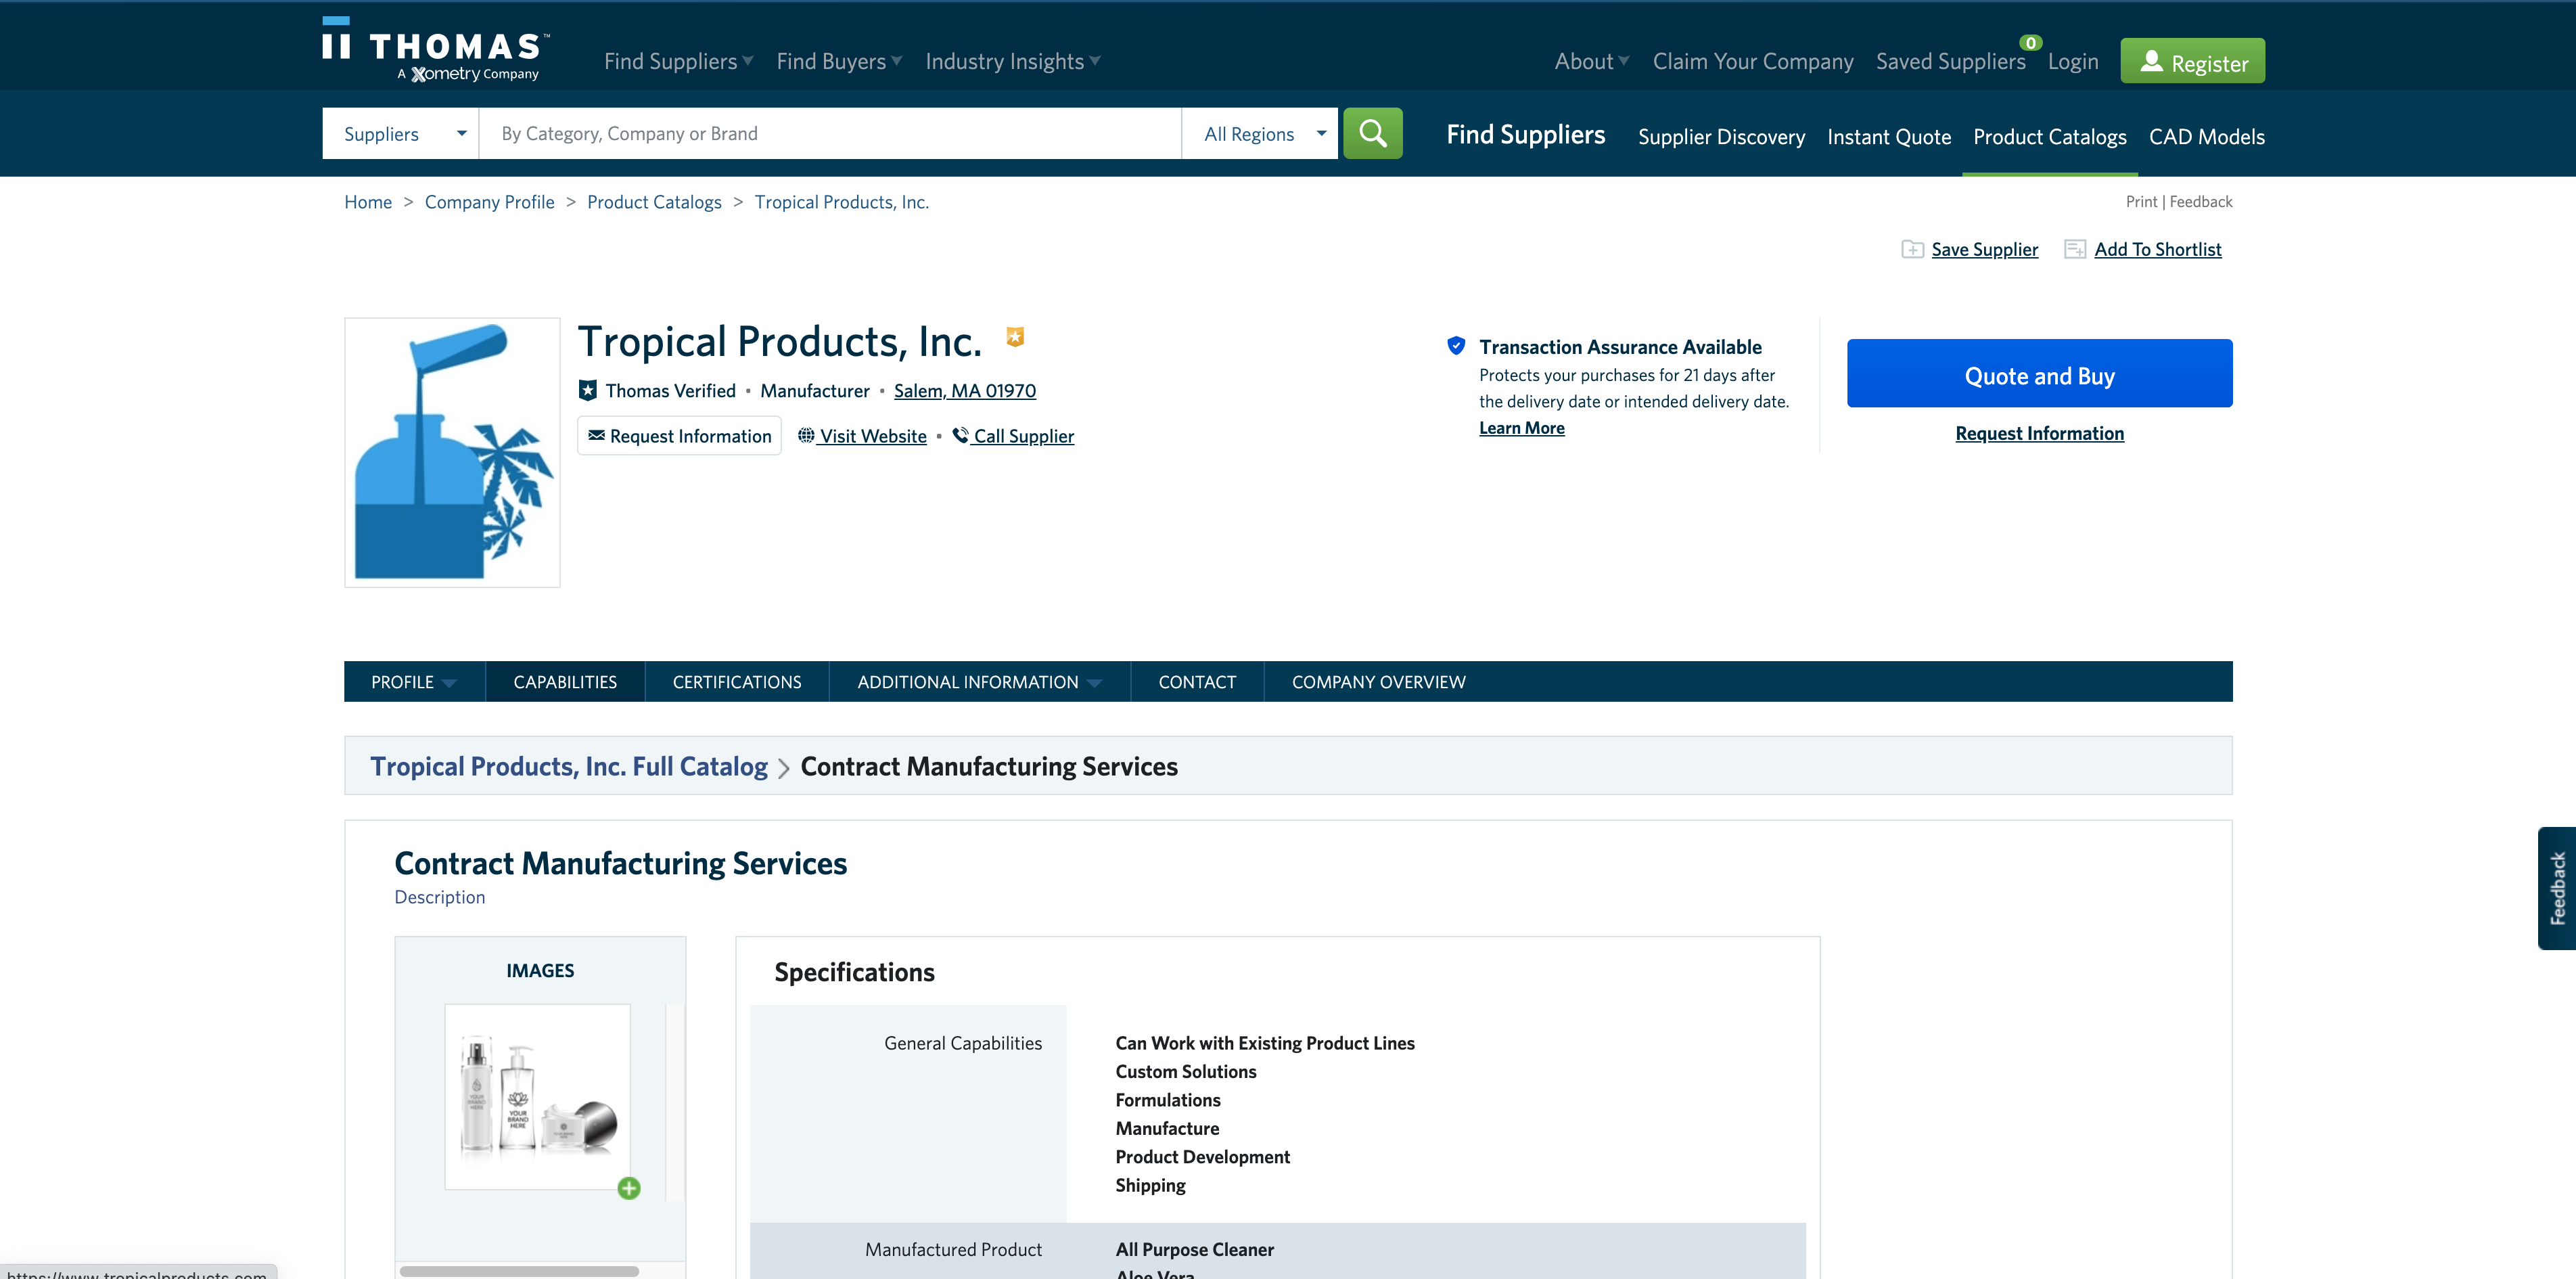
Task: Click the green magnifying glass search button
Action: (1372, 133)
